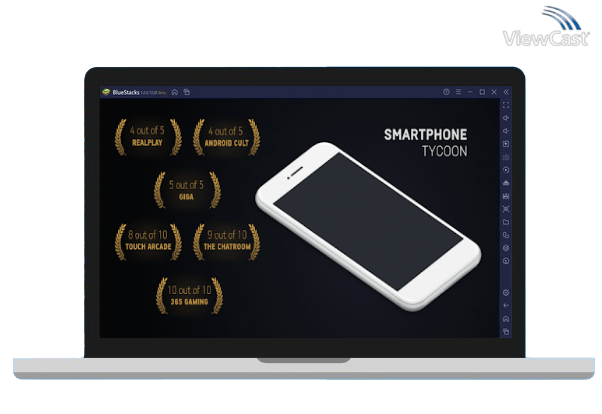The width and height of the screenshot is (602, 414).
Task: Go to Android home in sidebar
Action: [x=506, y=319]
